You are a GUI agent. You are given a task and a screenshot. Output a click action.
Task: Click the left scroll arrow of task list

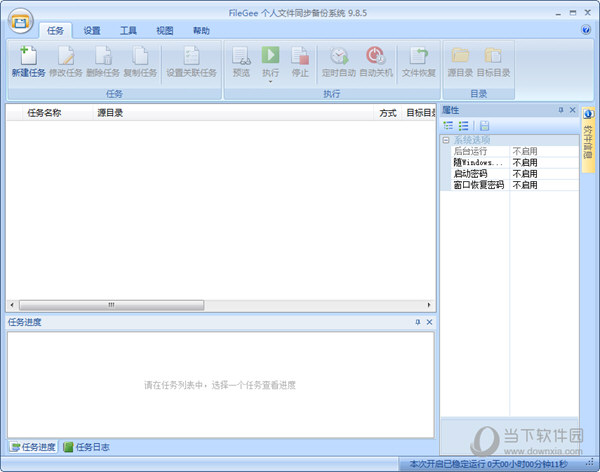pyautogui.click(x=12, y=305)
